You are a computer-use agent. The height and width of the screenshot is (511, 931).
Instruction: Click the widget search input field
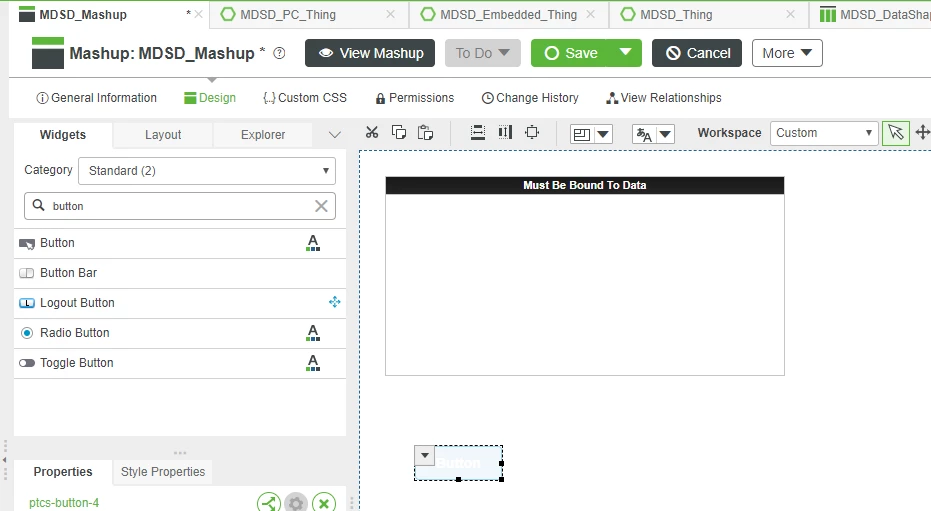click(180, 206)
